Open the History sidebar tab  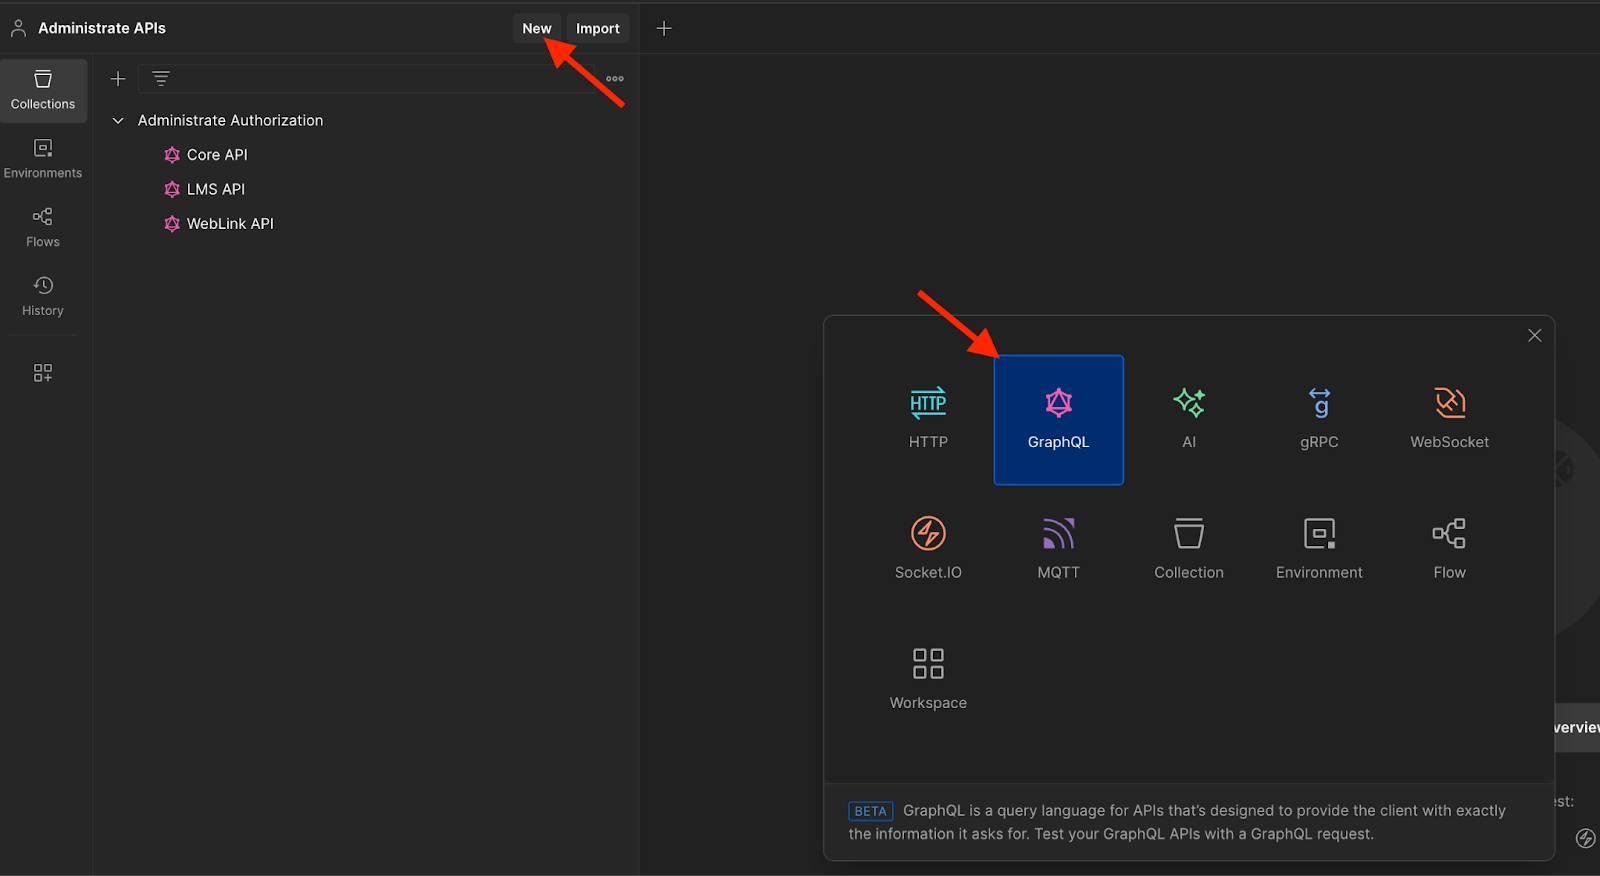click(x=43, y=297)
